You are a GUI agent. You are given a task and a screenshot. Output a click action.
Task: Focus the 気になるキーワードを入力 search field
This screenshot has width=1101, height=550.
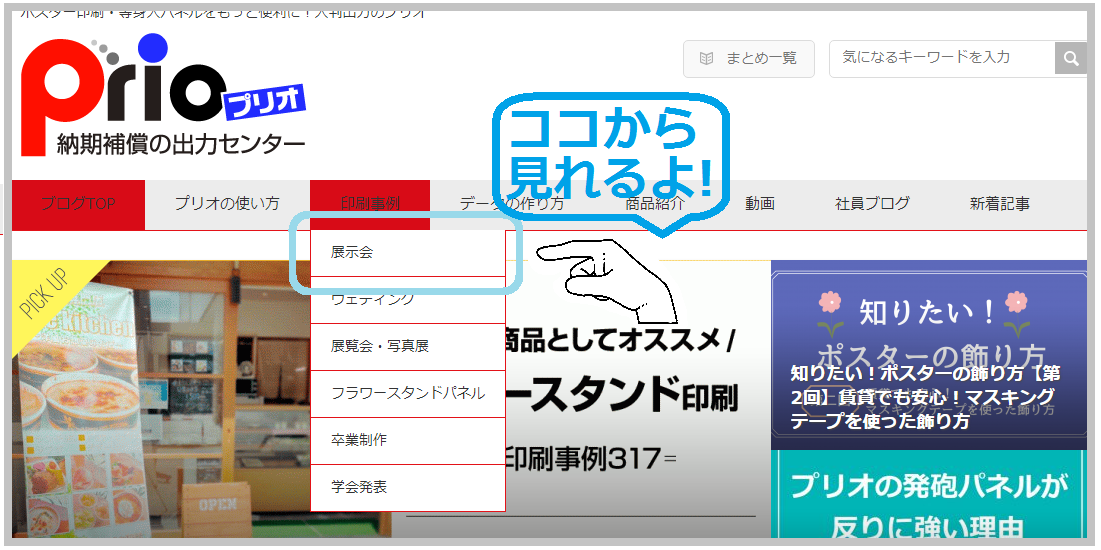tap(942, 58)
